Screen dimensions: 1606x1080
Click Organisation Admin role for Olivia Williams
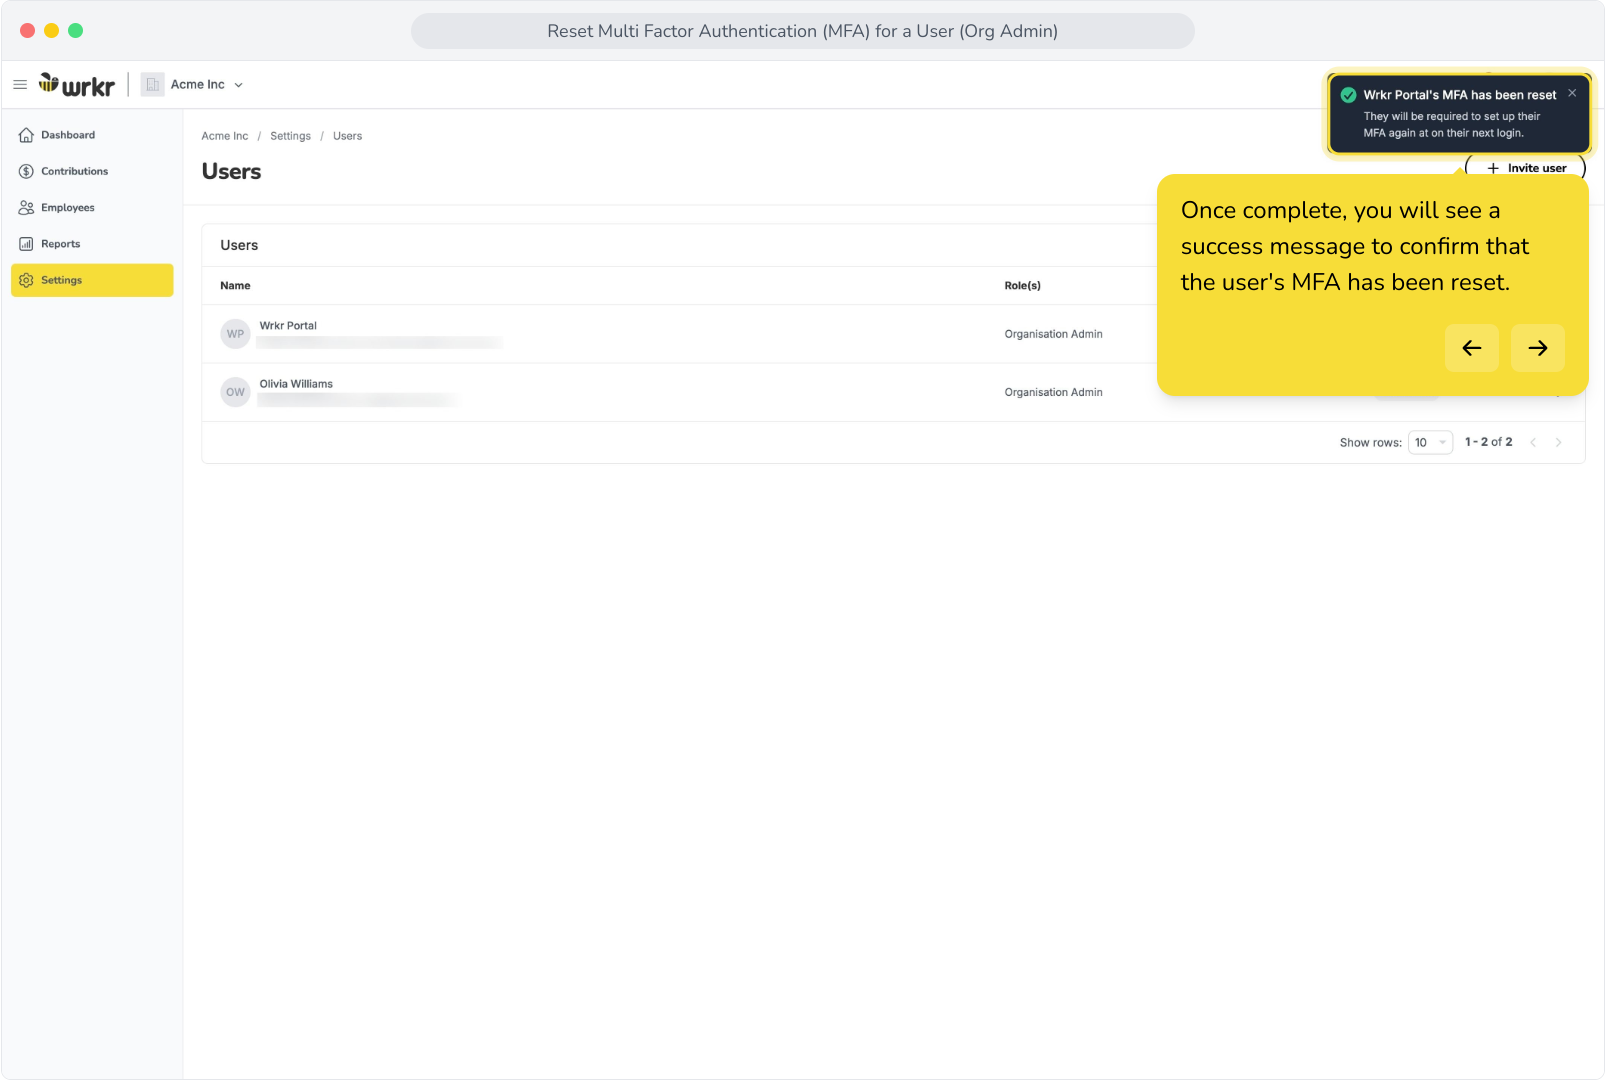coord(1054,392)
